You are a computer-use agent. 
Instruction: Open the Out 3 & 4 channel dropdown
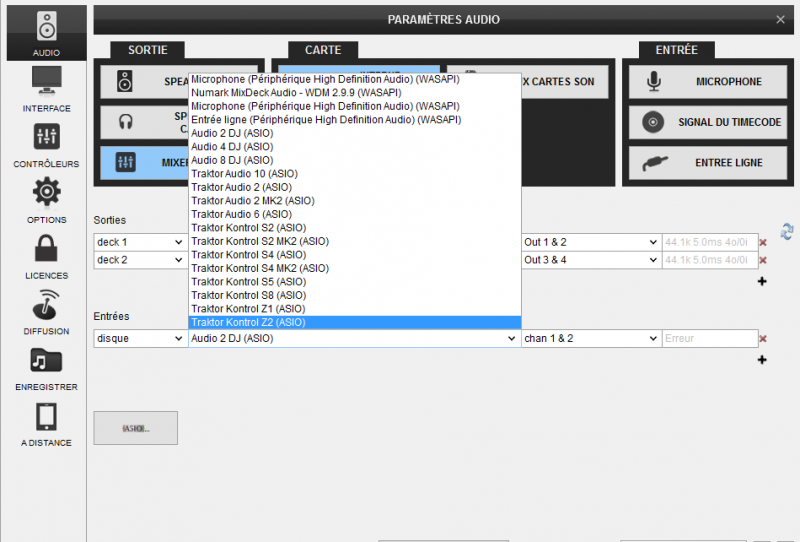(x=591, y=260)
